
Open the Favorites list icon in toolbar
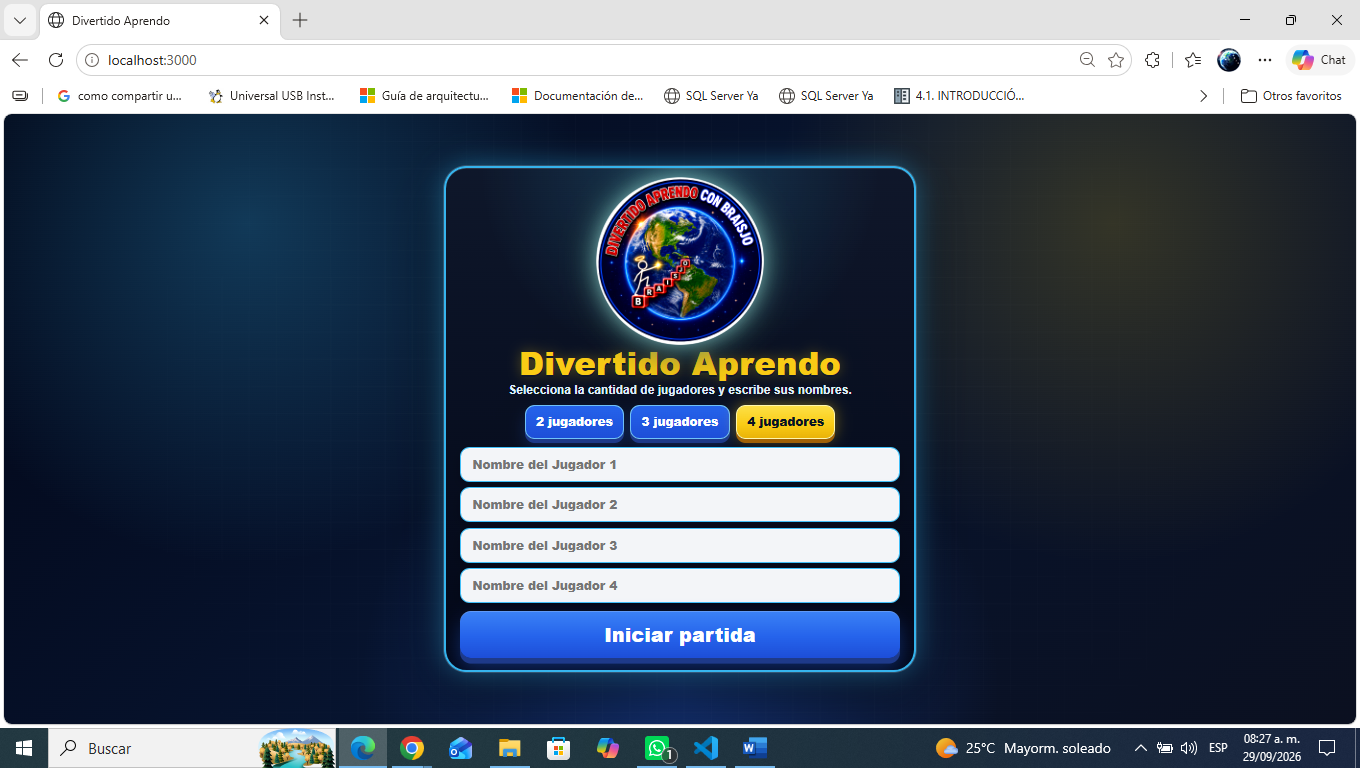tap(1192, 60)
